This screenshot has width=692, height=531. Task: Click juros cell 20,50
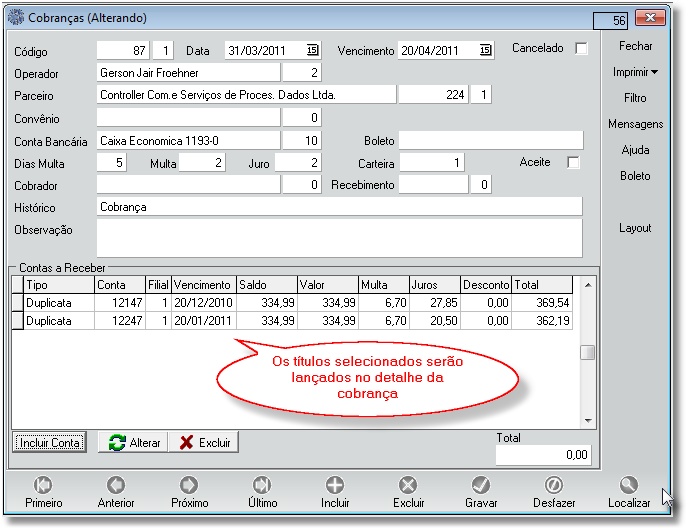click(x=435, y=320)
